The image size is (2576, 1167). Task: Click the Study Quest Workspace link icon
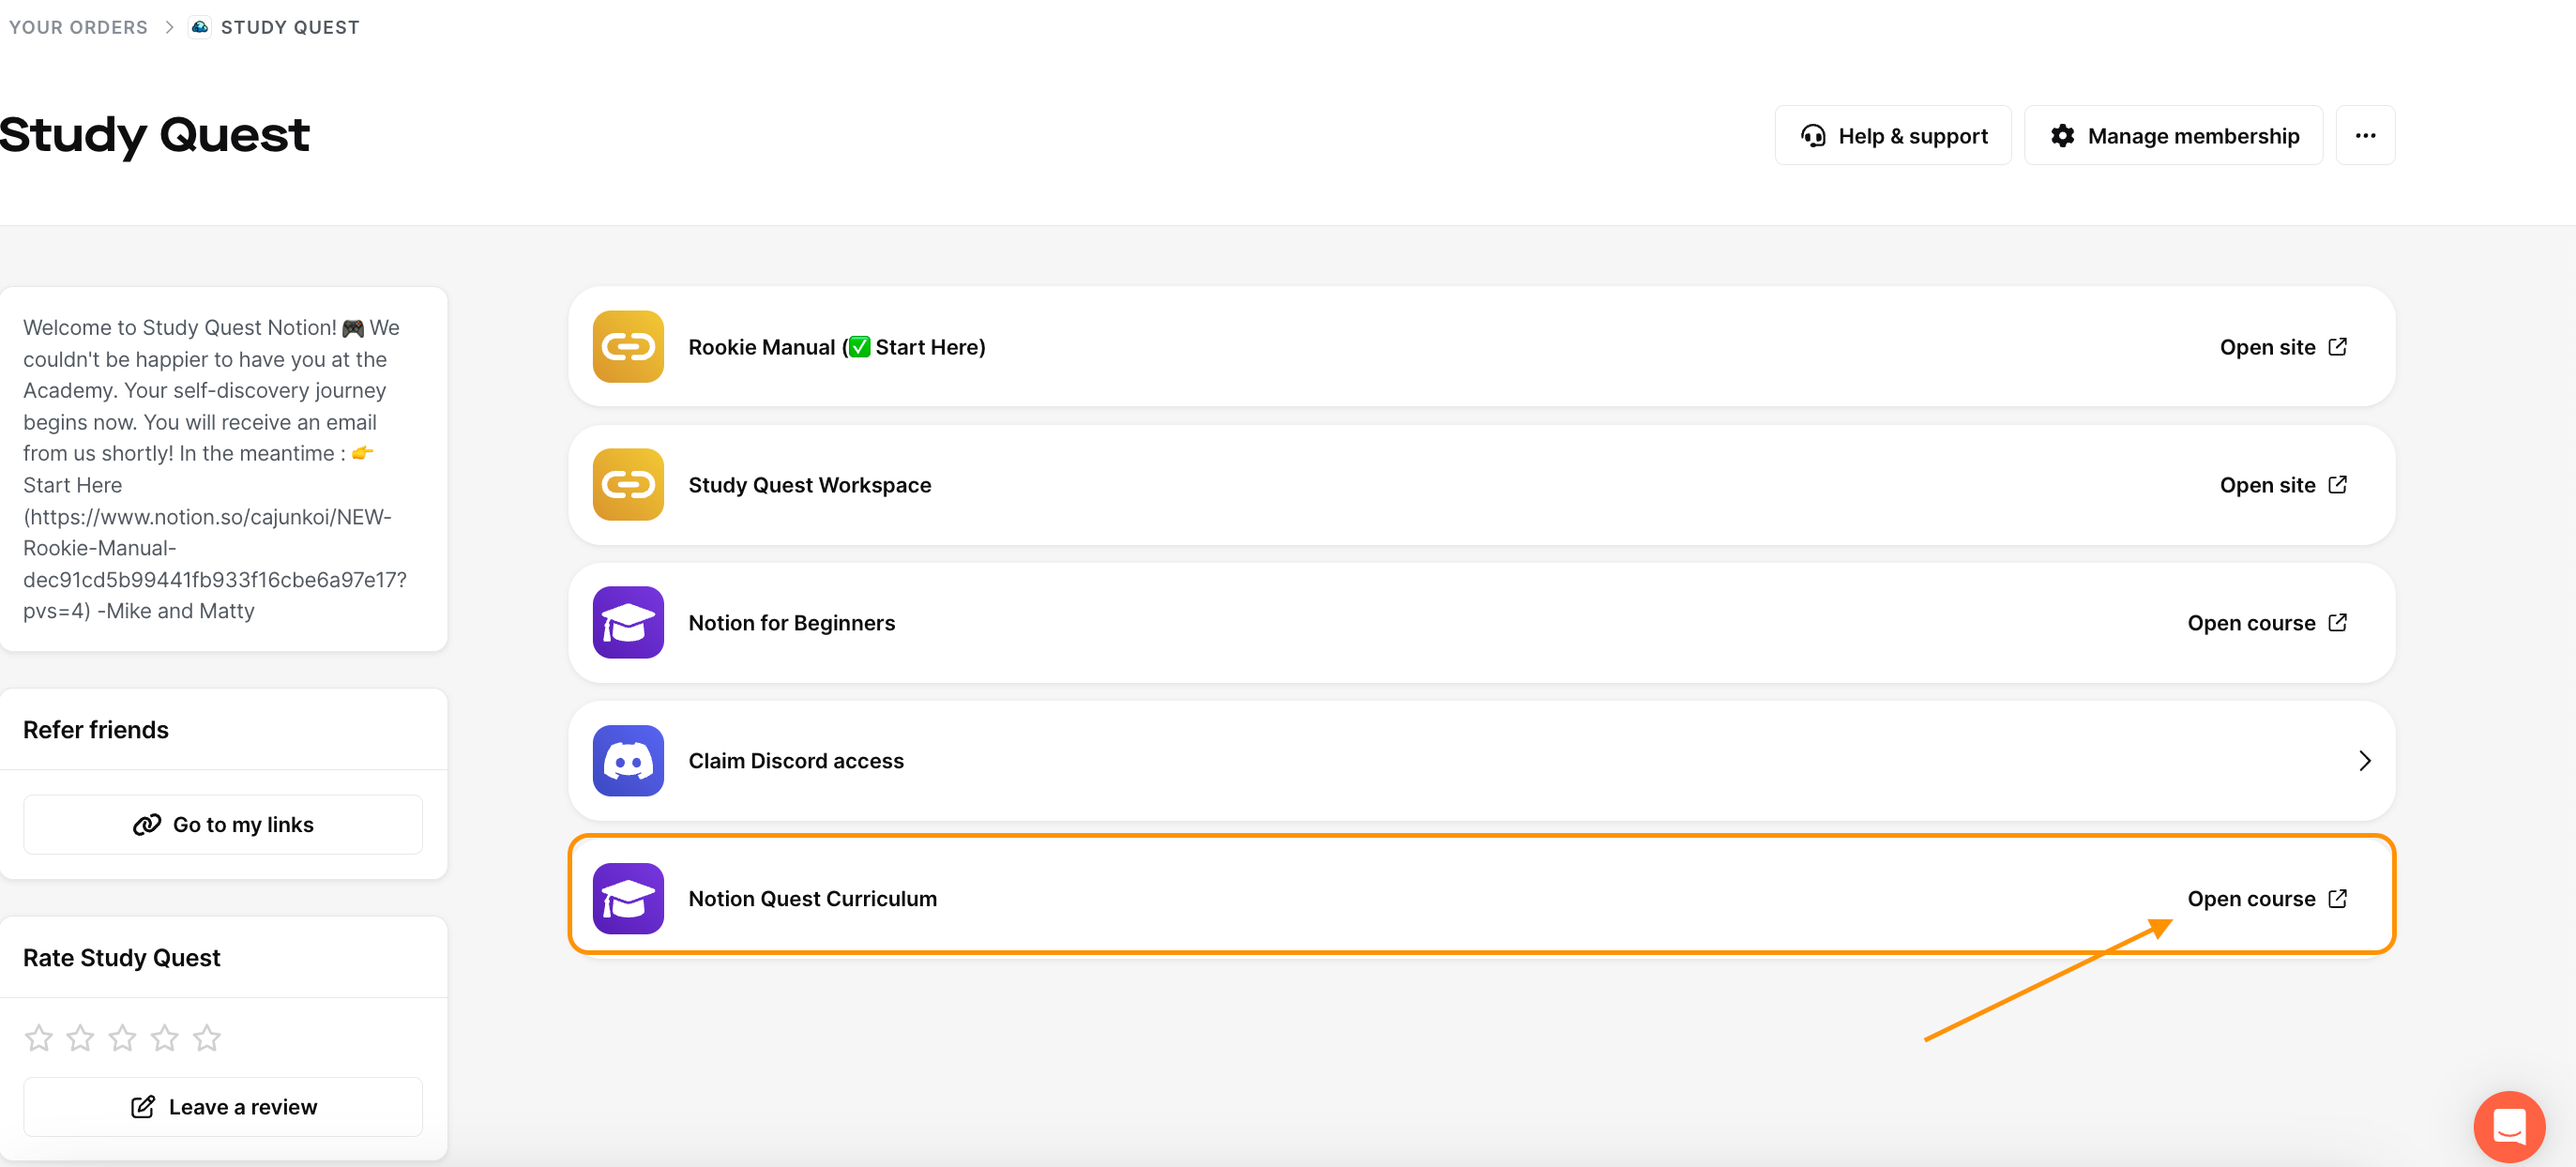click(x=628, y=485)
